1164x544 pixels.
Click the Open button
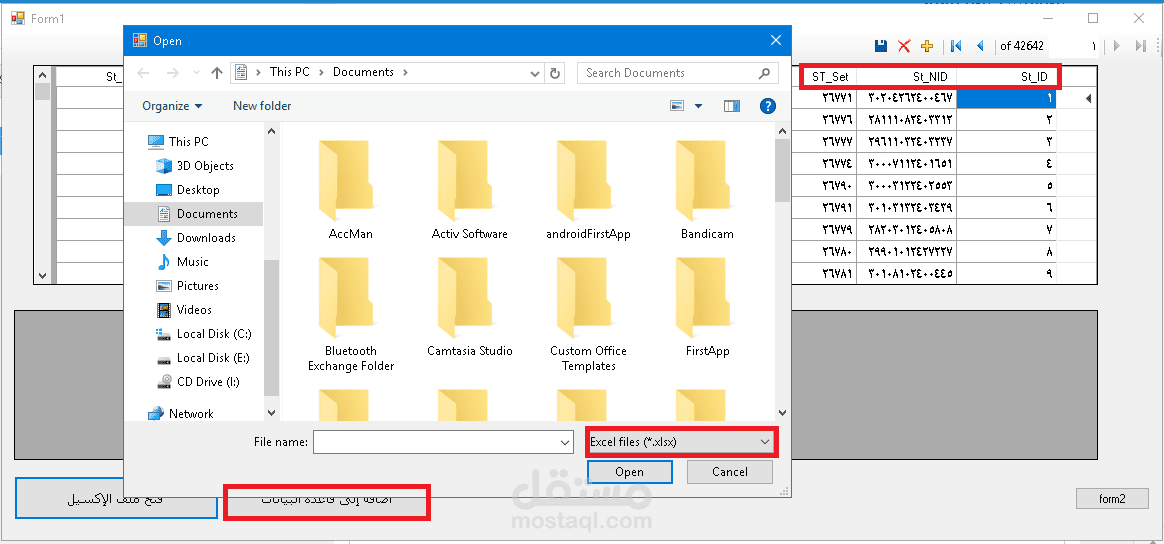pos(630,472)
